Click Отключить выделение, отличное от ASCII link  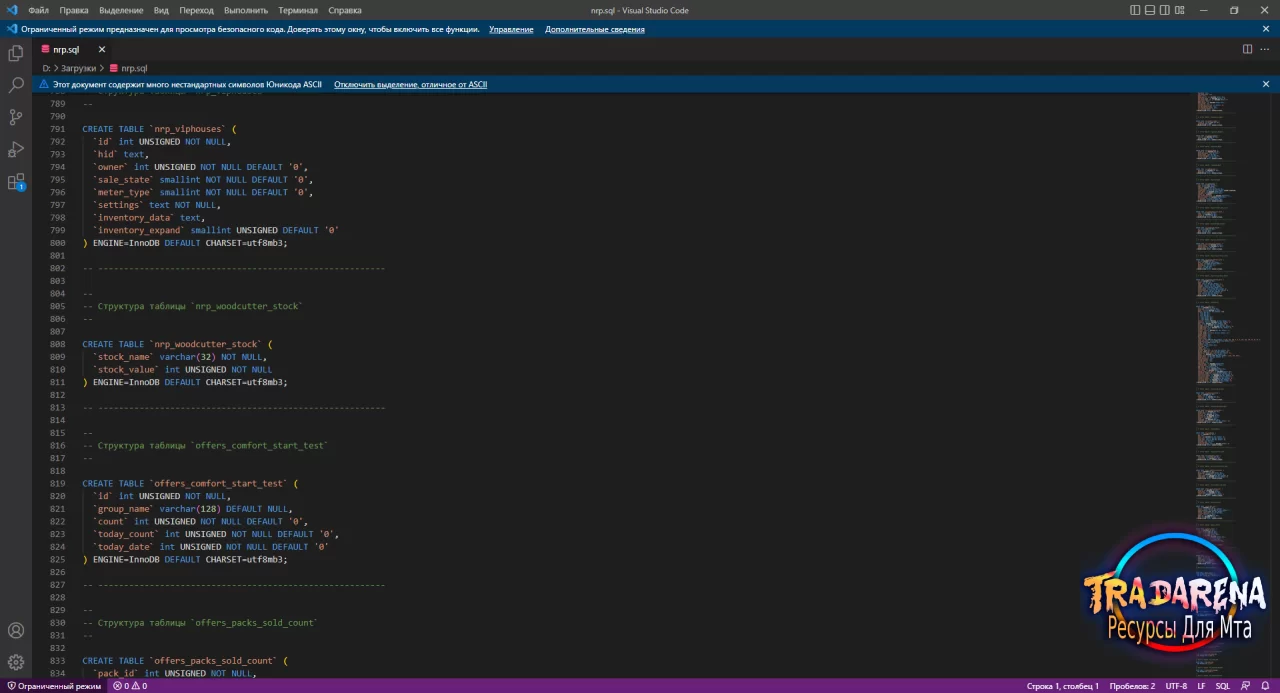(410, 84)
